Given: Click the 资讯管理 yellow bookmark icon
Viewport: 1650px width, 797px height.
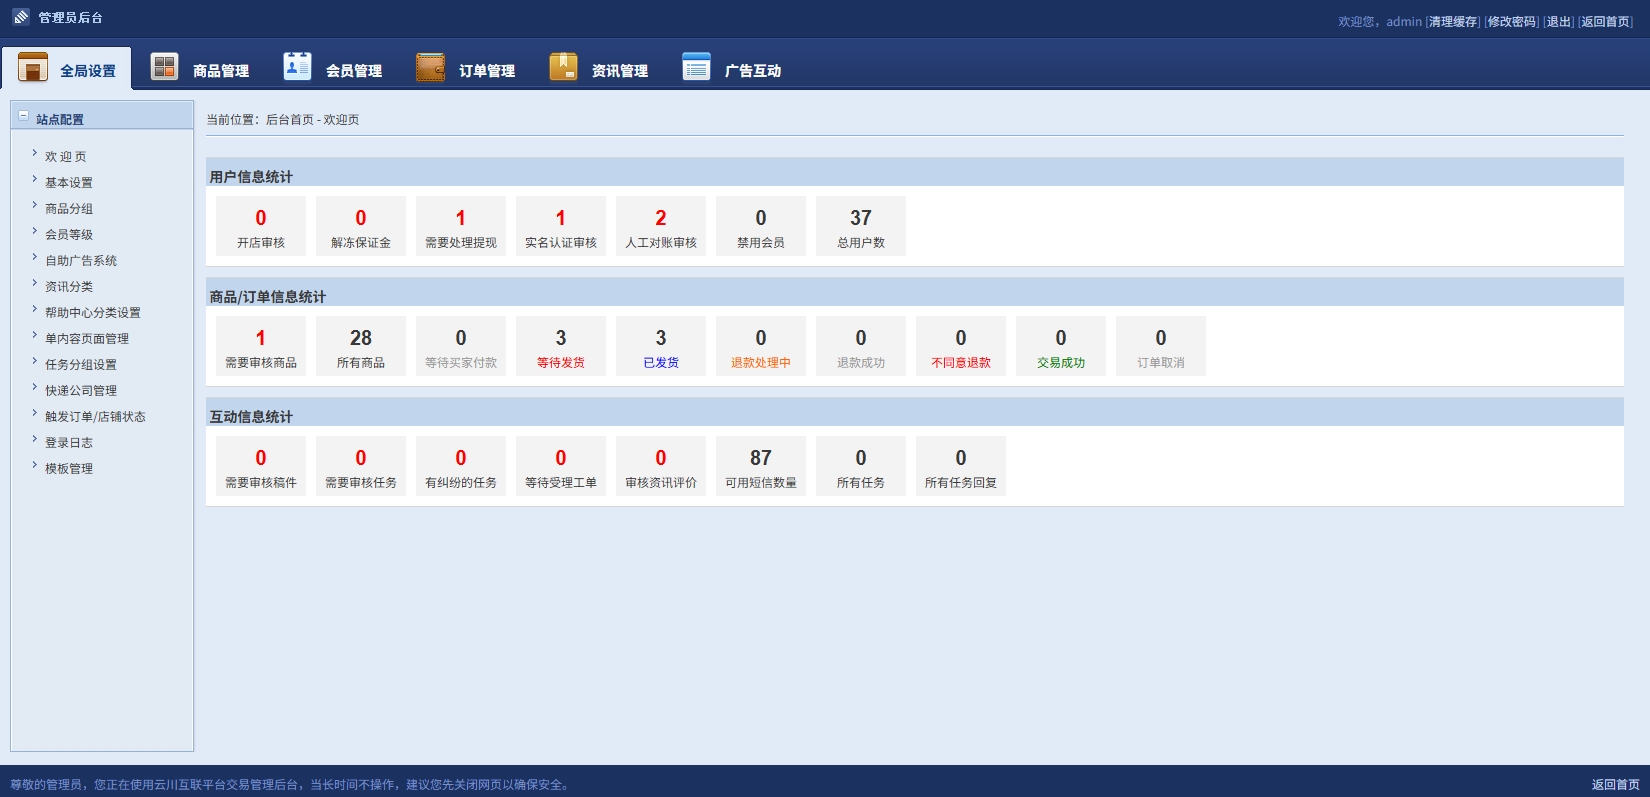Looking at the screenshot, I should [x=563, y=67].
